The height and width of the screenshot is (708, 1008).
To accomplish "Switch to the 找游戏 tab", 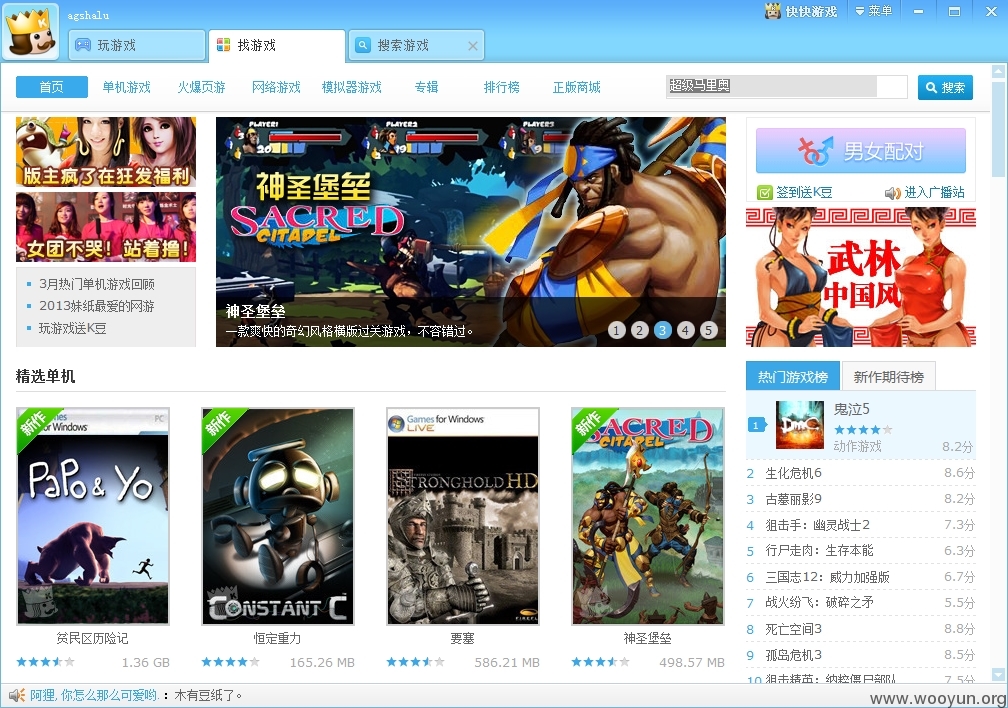I will click(277, 45).
